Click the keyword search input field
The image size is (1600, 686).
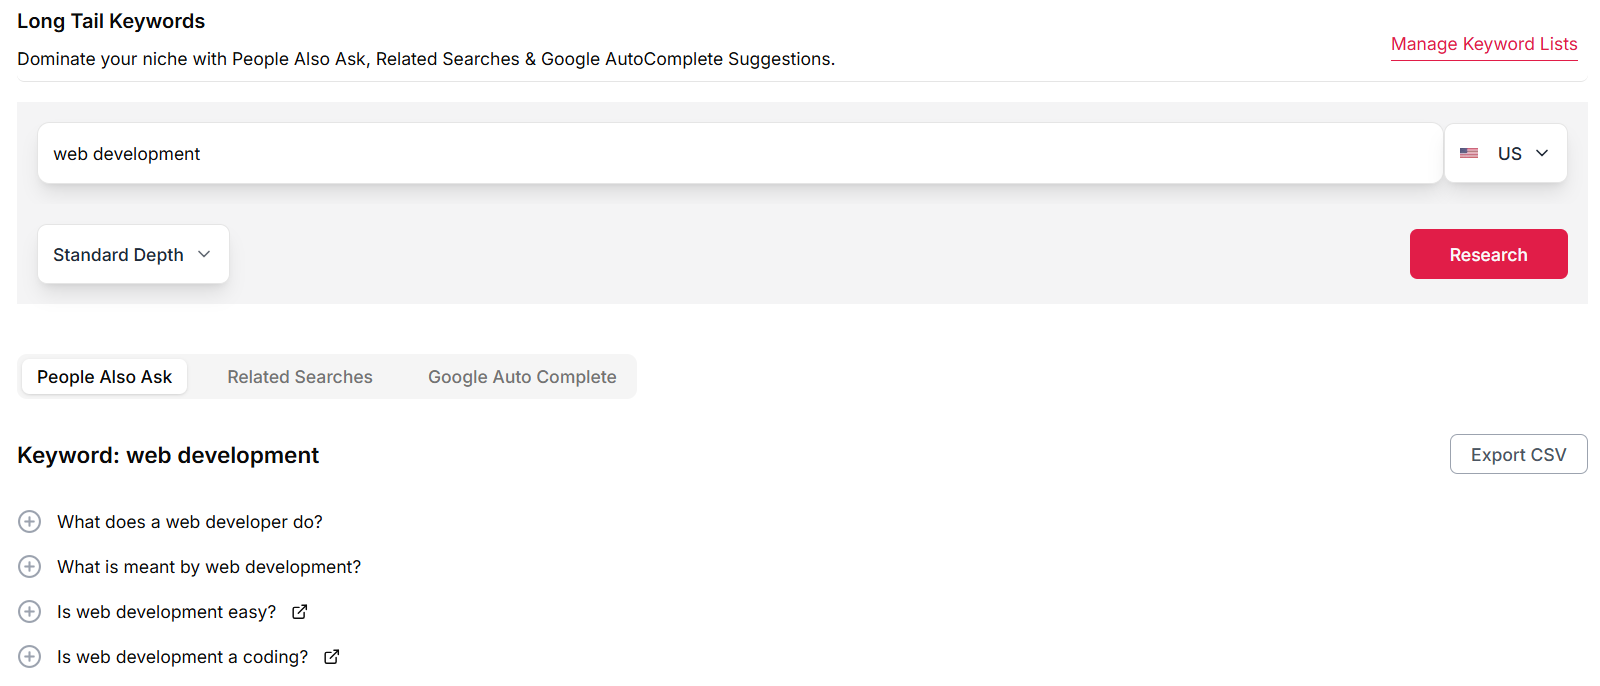740,154
